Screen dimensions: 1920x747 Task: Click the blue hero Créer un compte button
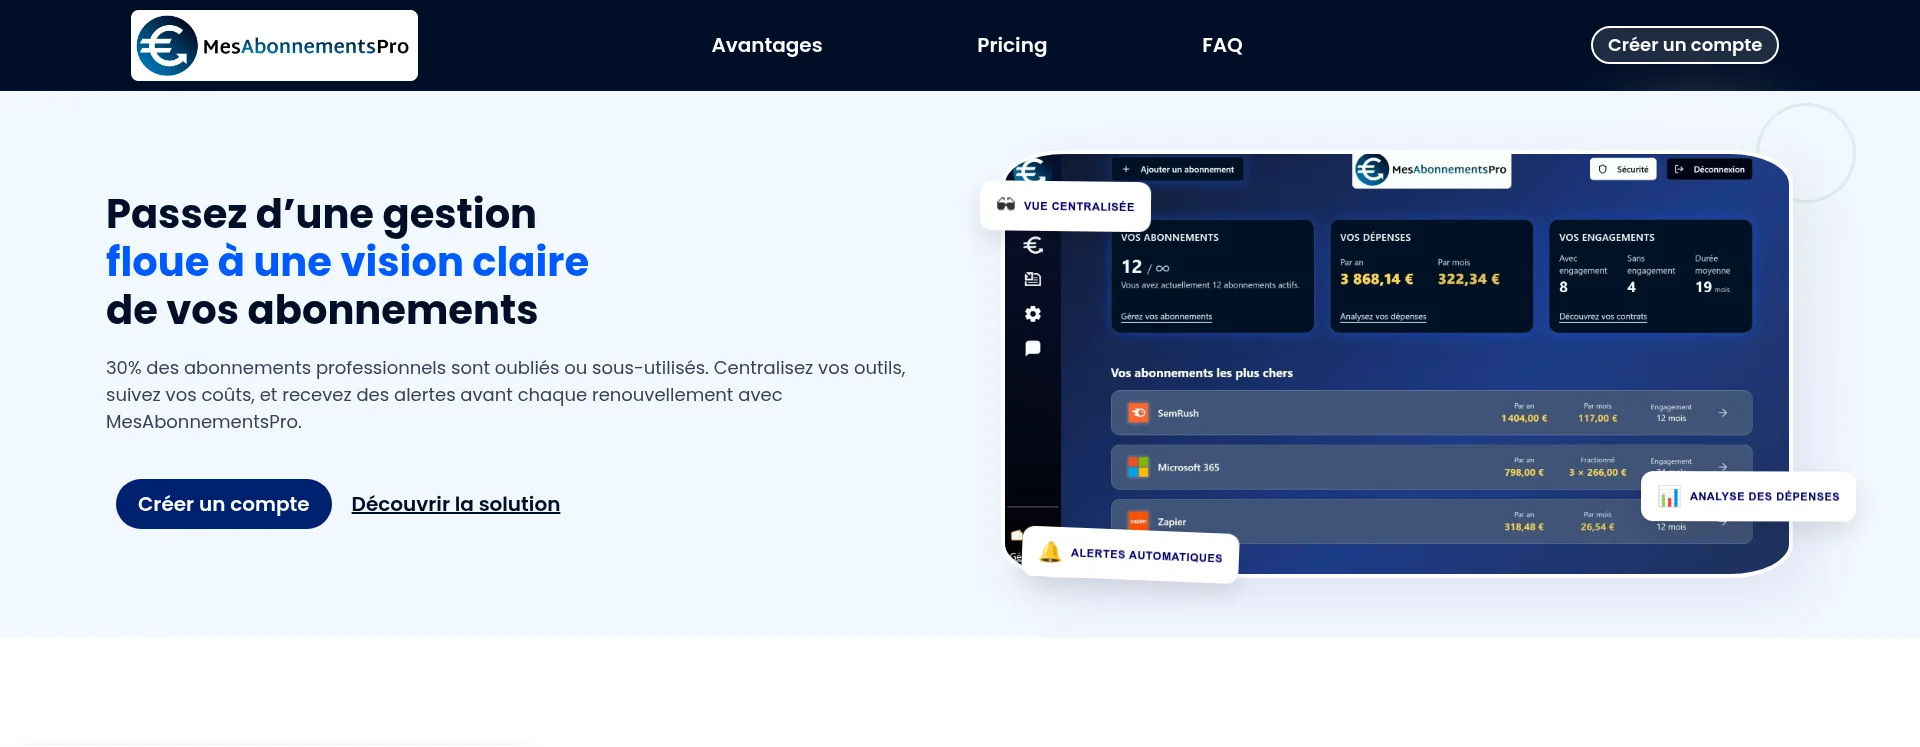pos(223,504)
